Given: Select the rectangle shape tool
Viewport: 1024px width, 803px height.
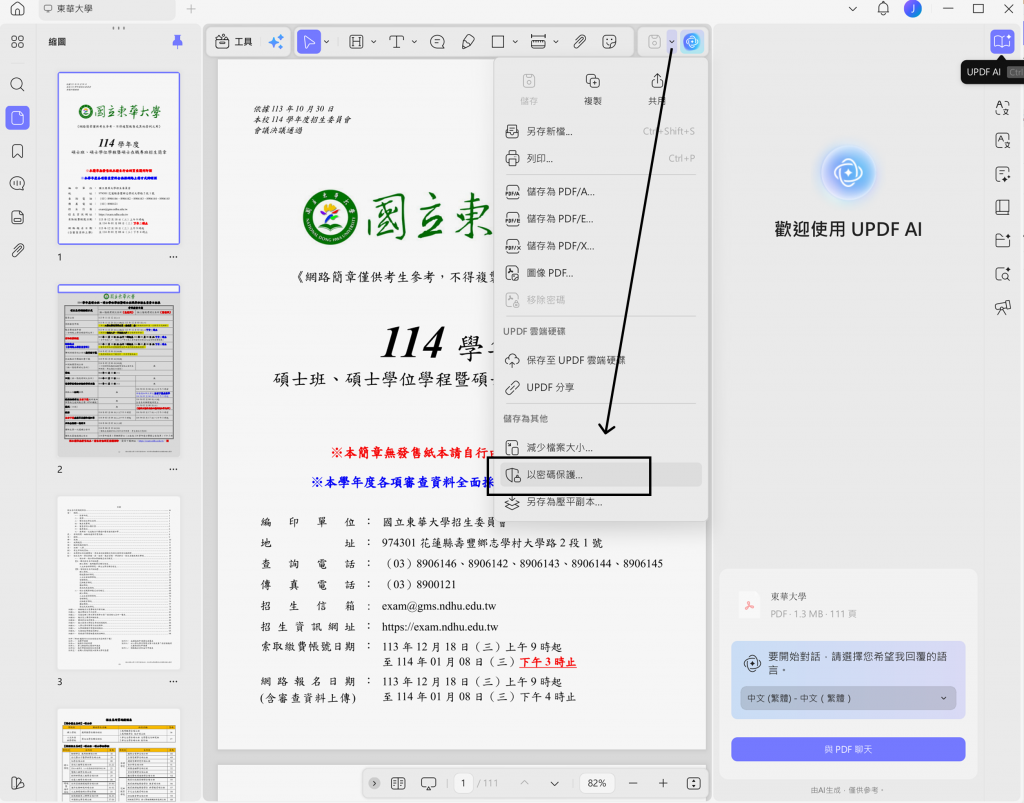Looking at the screenshot, I should 498,42.
